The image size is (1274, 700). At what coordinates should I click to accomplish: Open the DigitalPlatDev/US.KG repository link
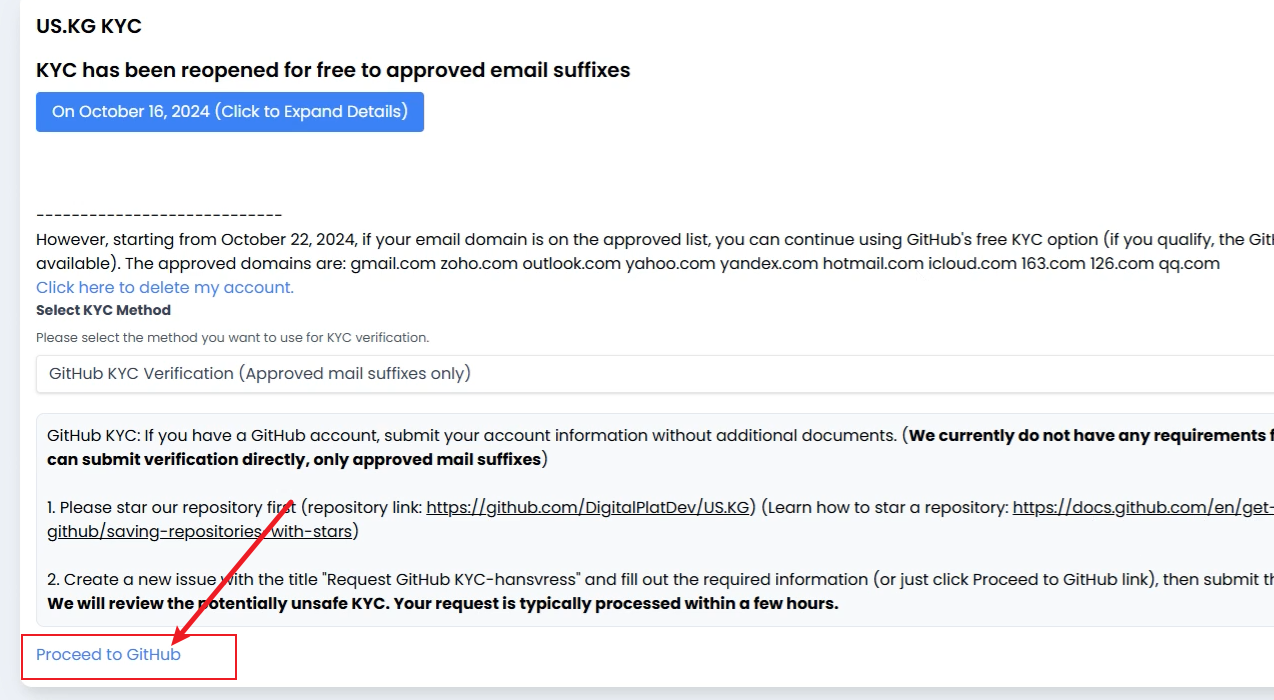tap(588, 508)
